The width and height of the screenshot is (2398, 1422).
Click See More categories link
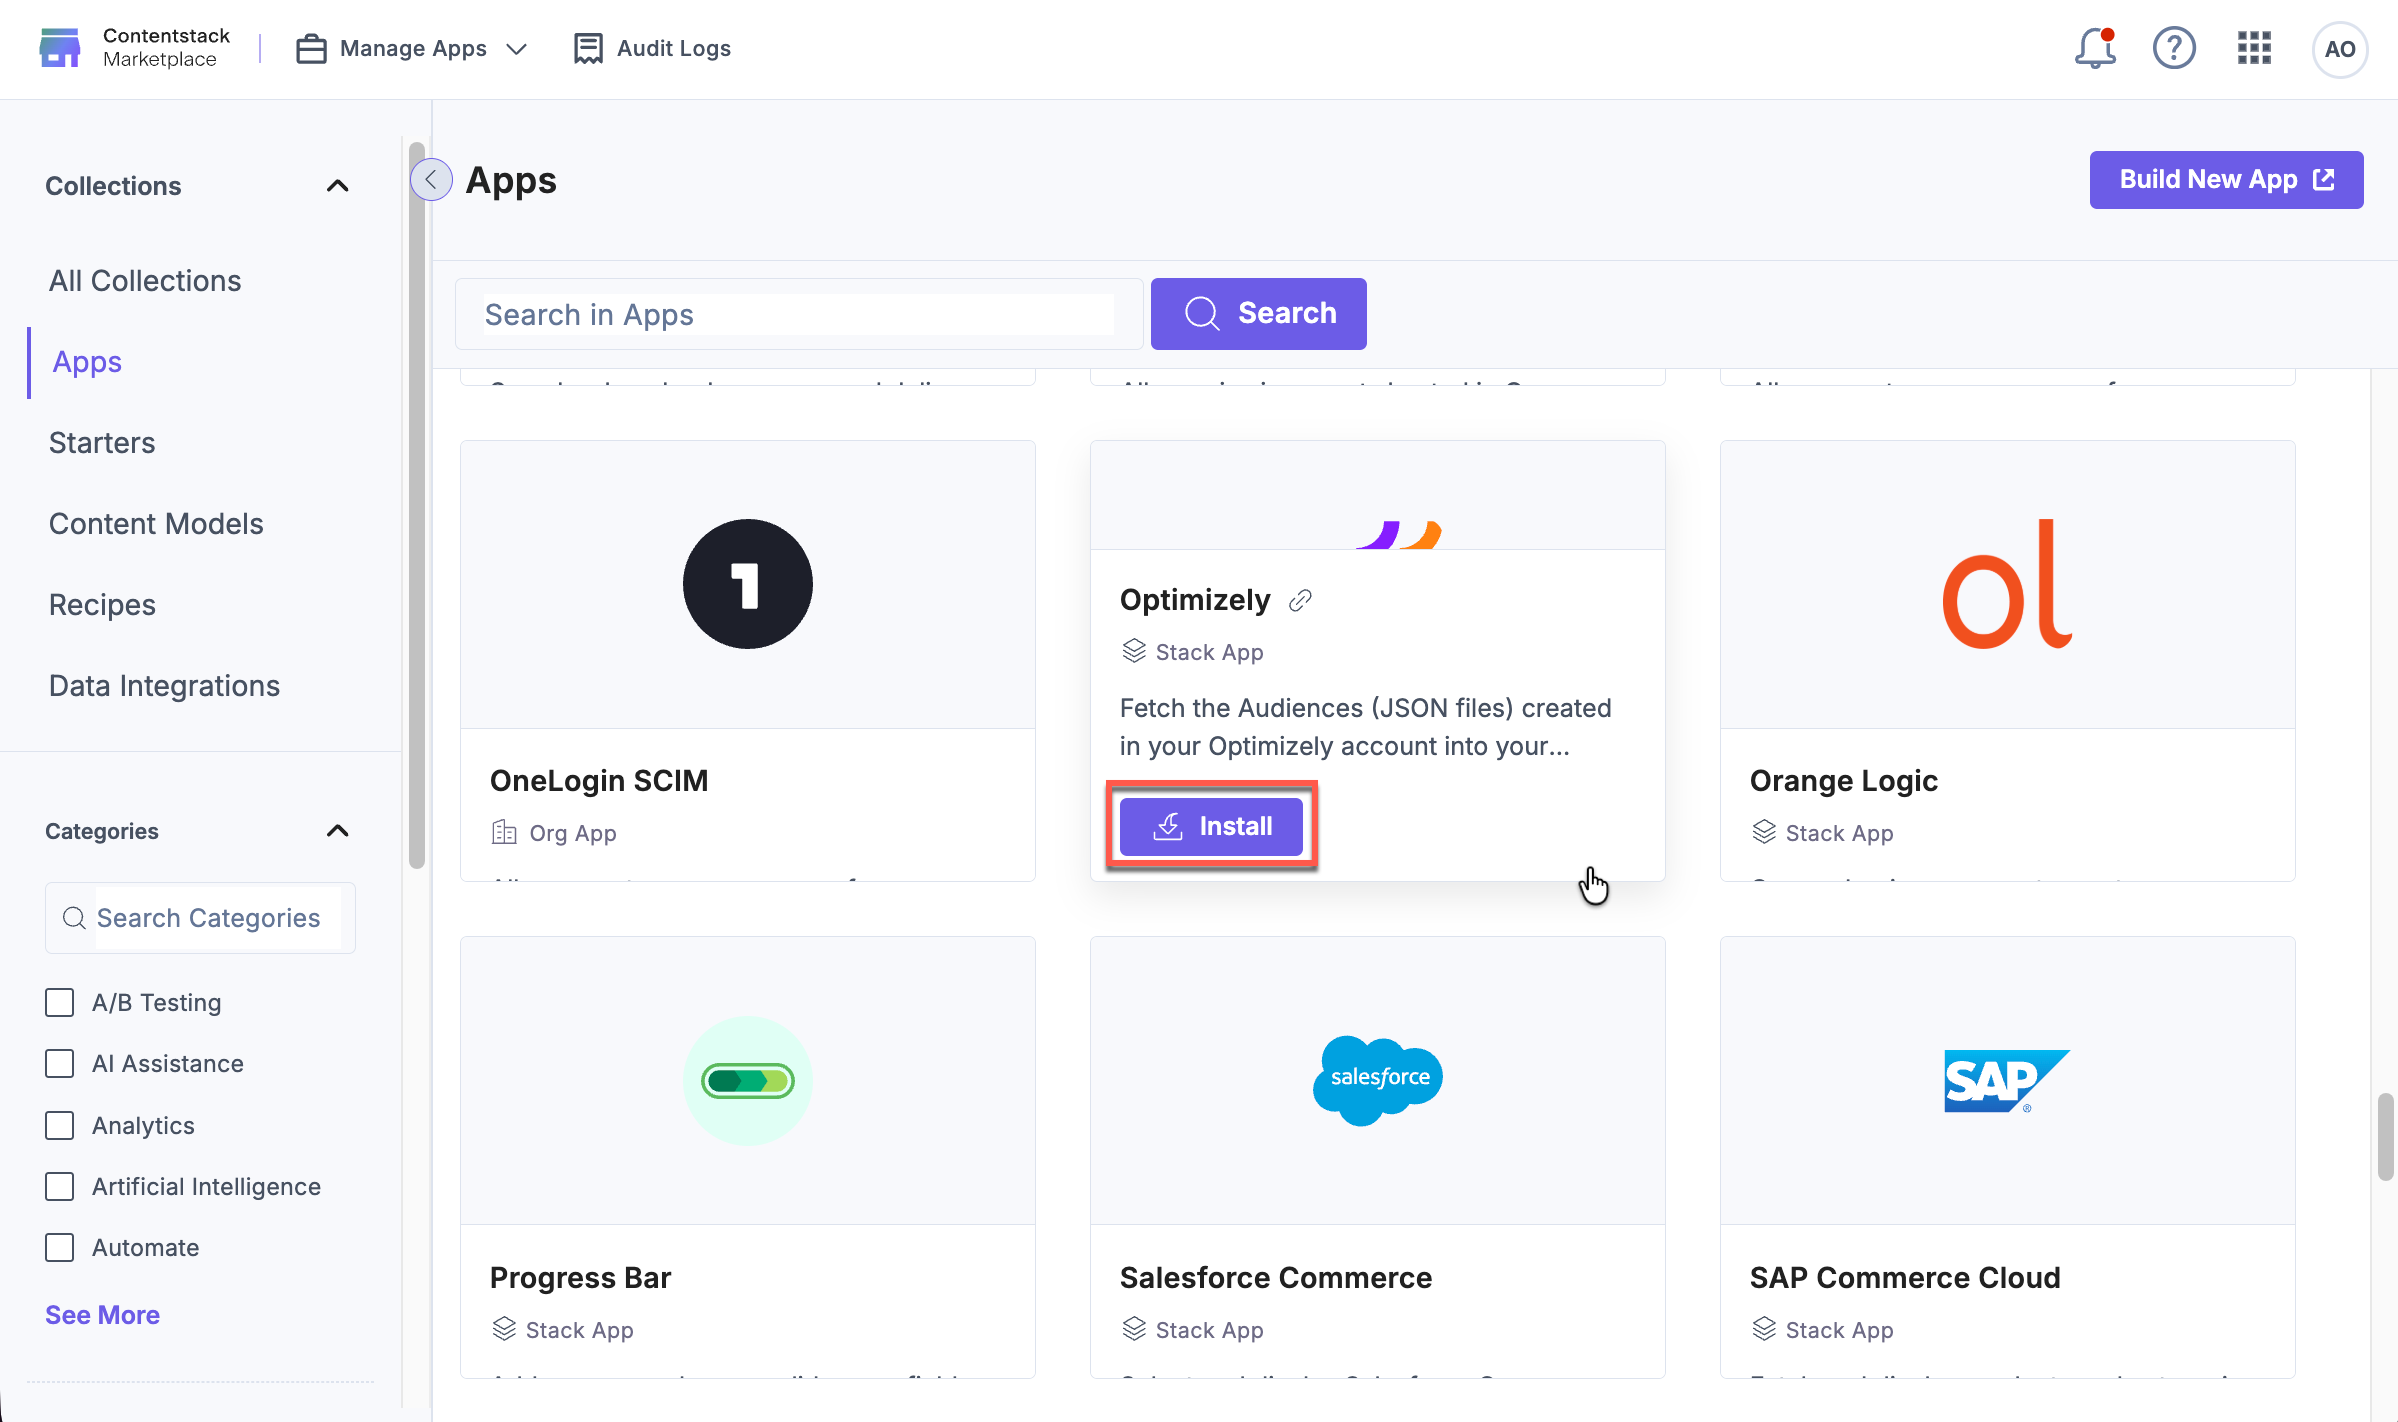pos(102,1314)
